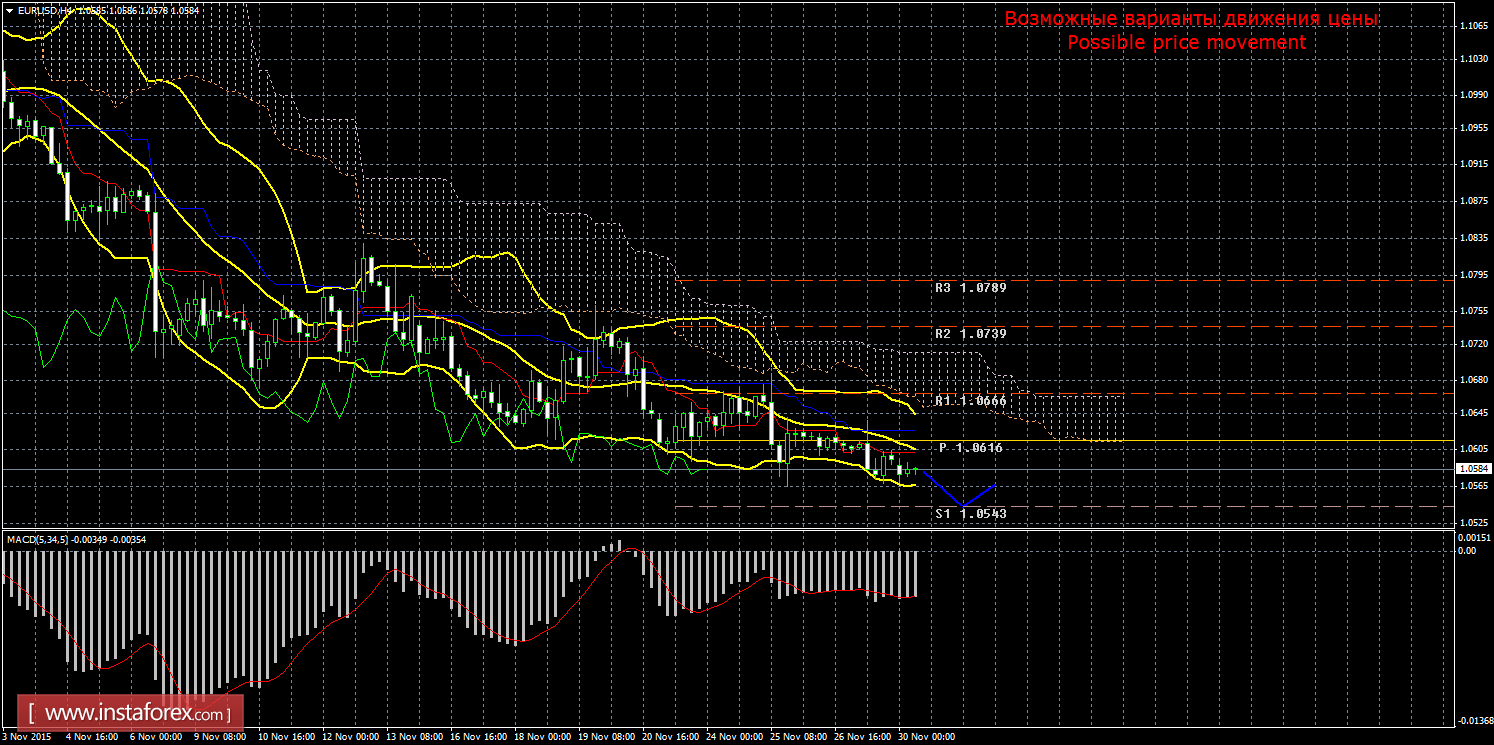Select the P 1.0616 pivot label

[970, 449]
